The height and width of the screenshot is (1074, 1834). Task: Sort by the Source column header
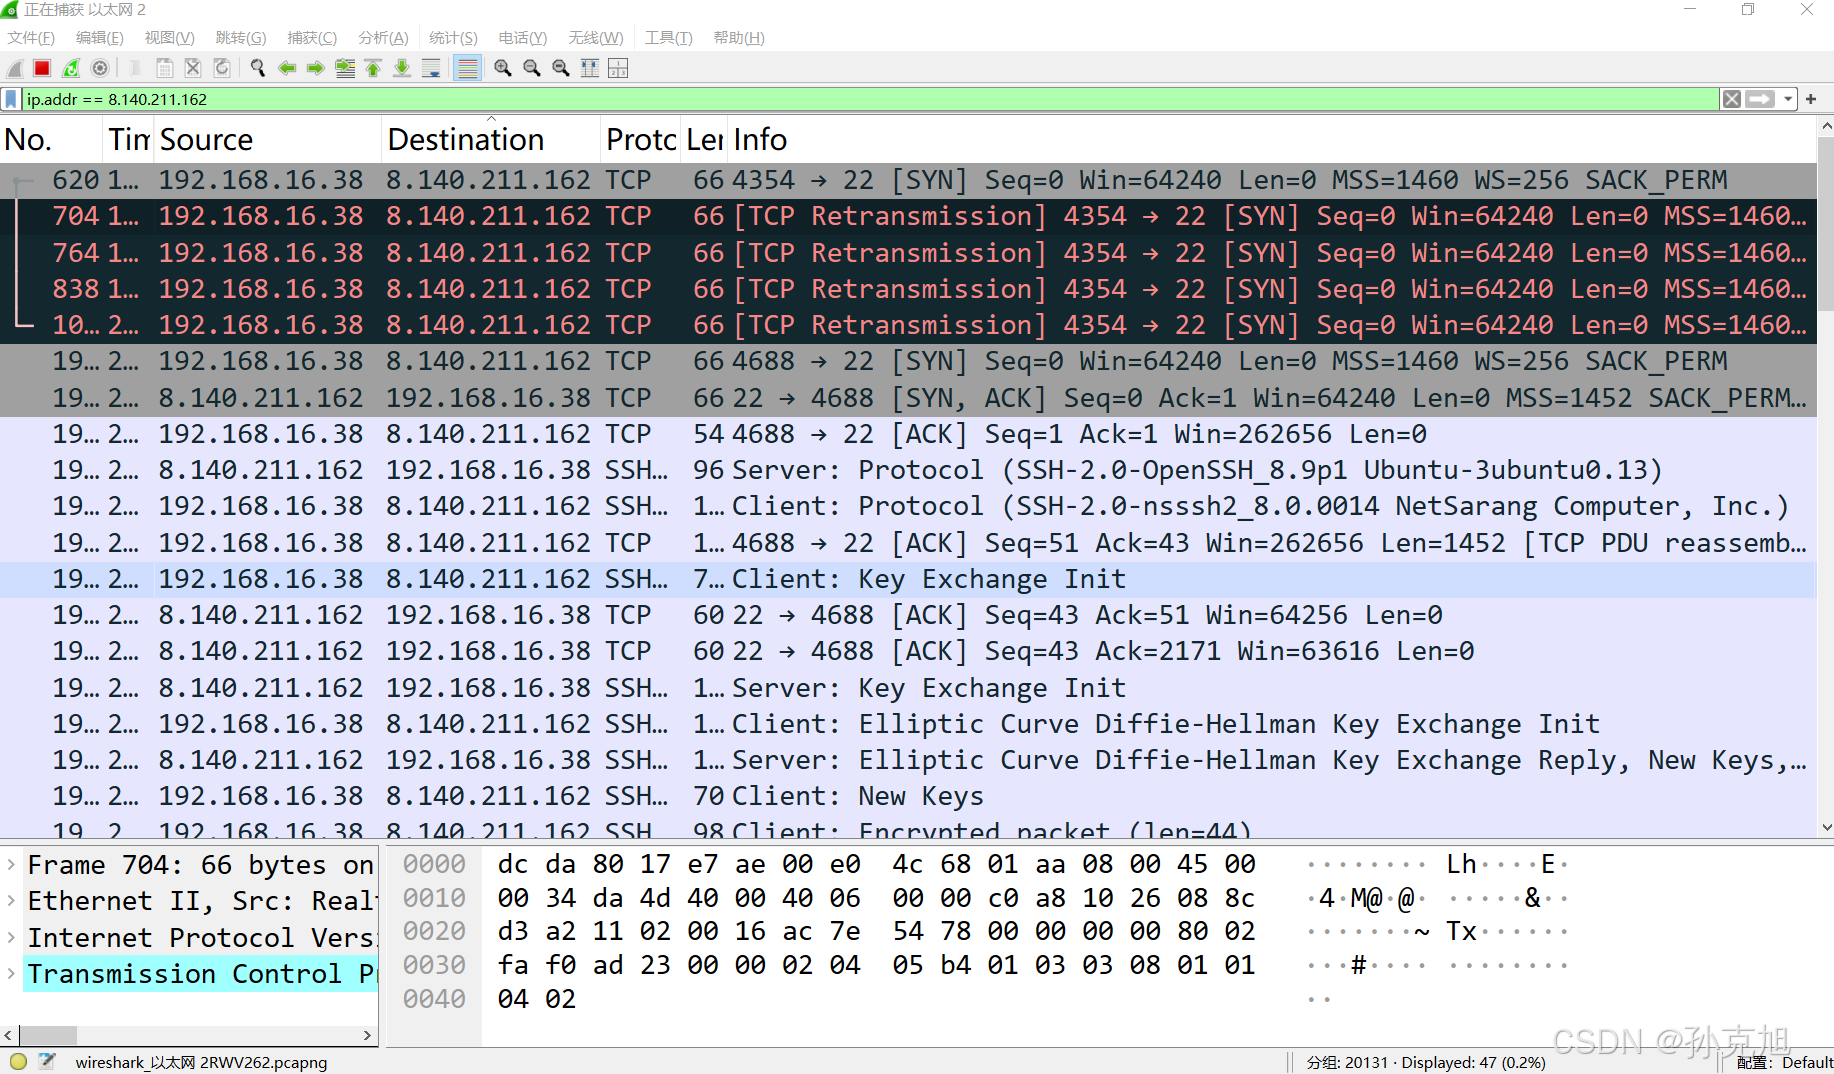tap(268, 140)
